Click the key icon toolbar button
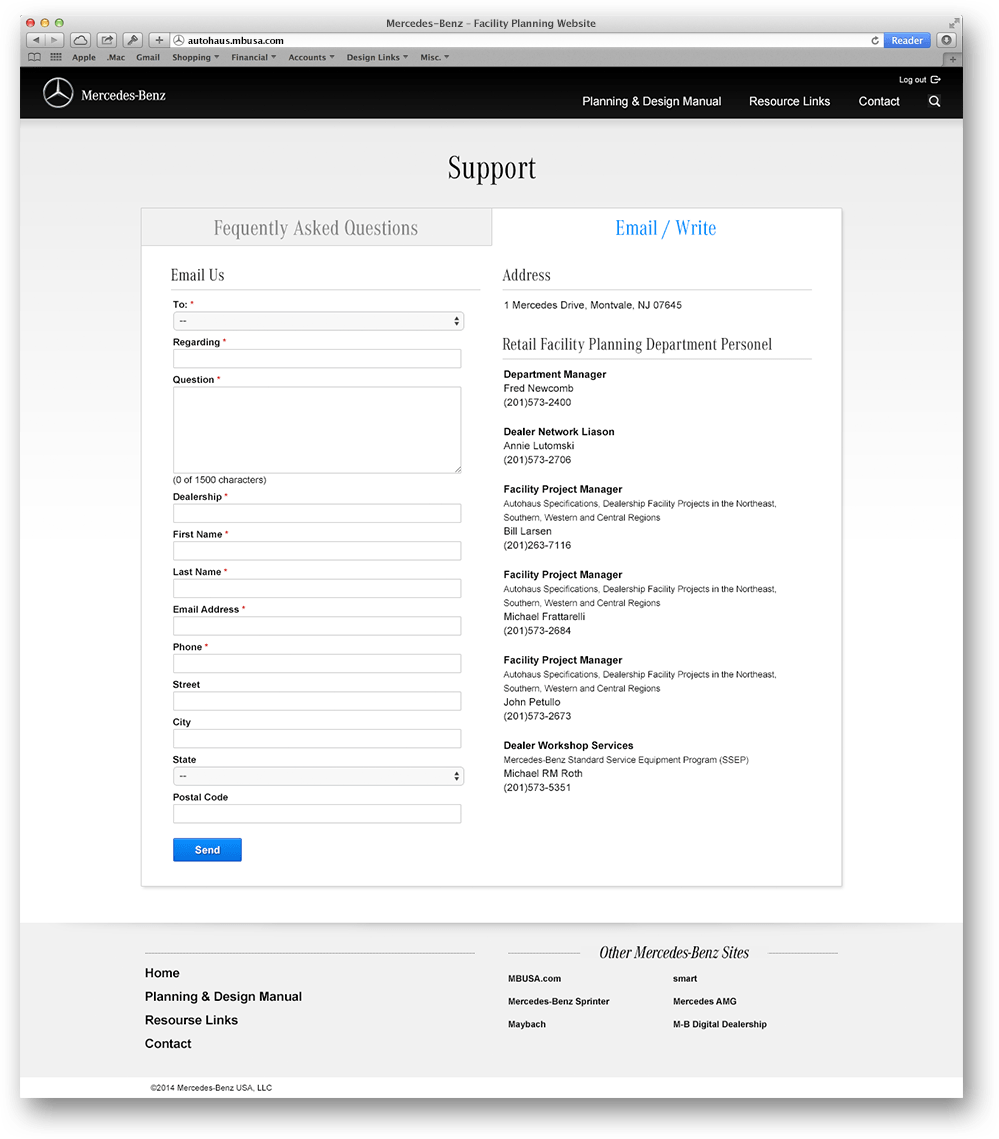This screenshot has height=1139, width=999. (x=133, y=40)
